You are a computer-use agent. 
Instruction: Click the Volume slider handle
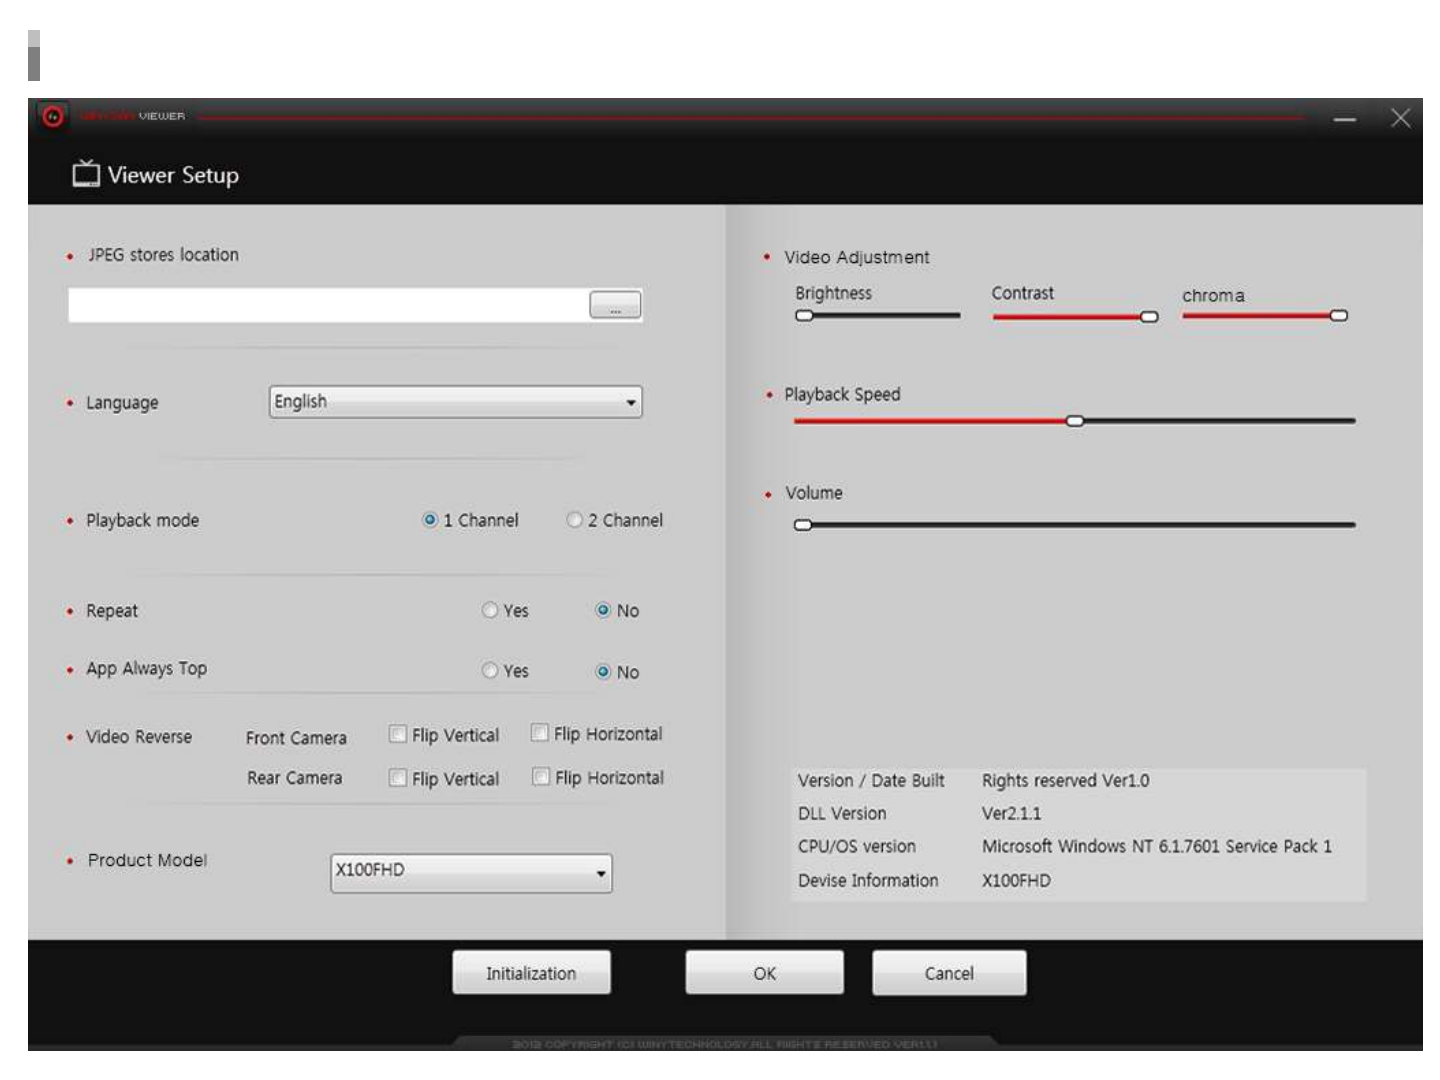tap(803, 525)
